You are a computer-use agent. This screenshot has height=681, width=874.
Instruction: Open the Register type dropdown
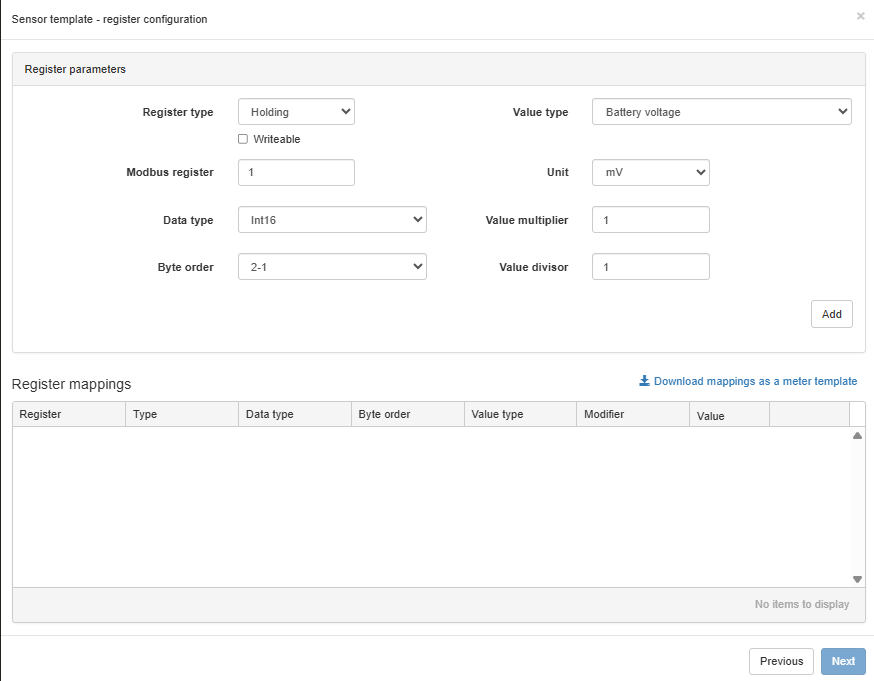point(296,111)
